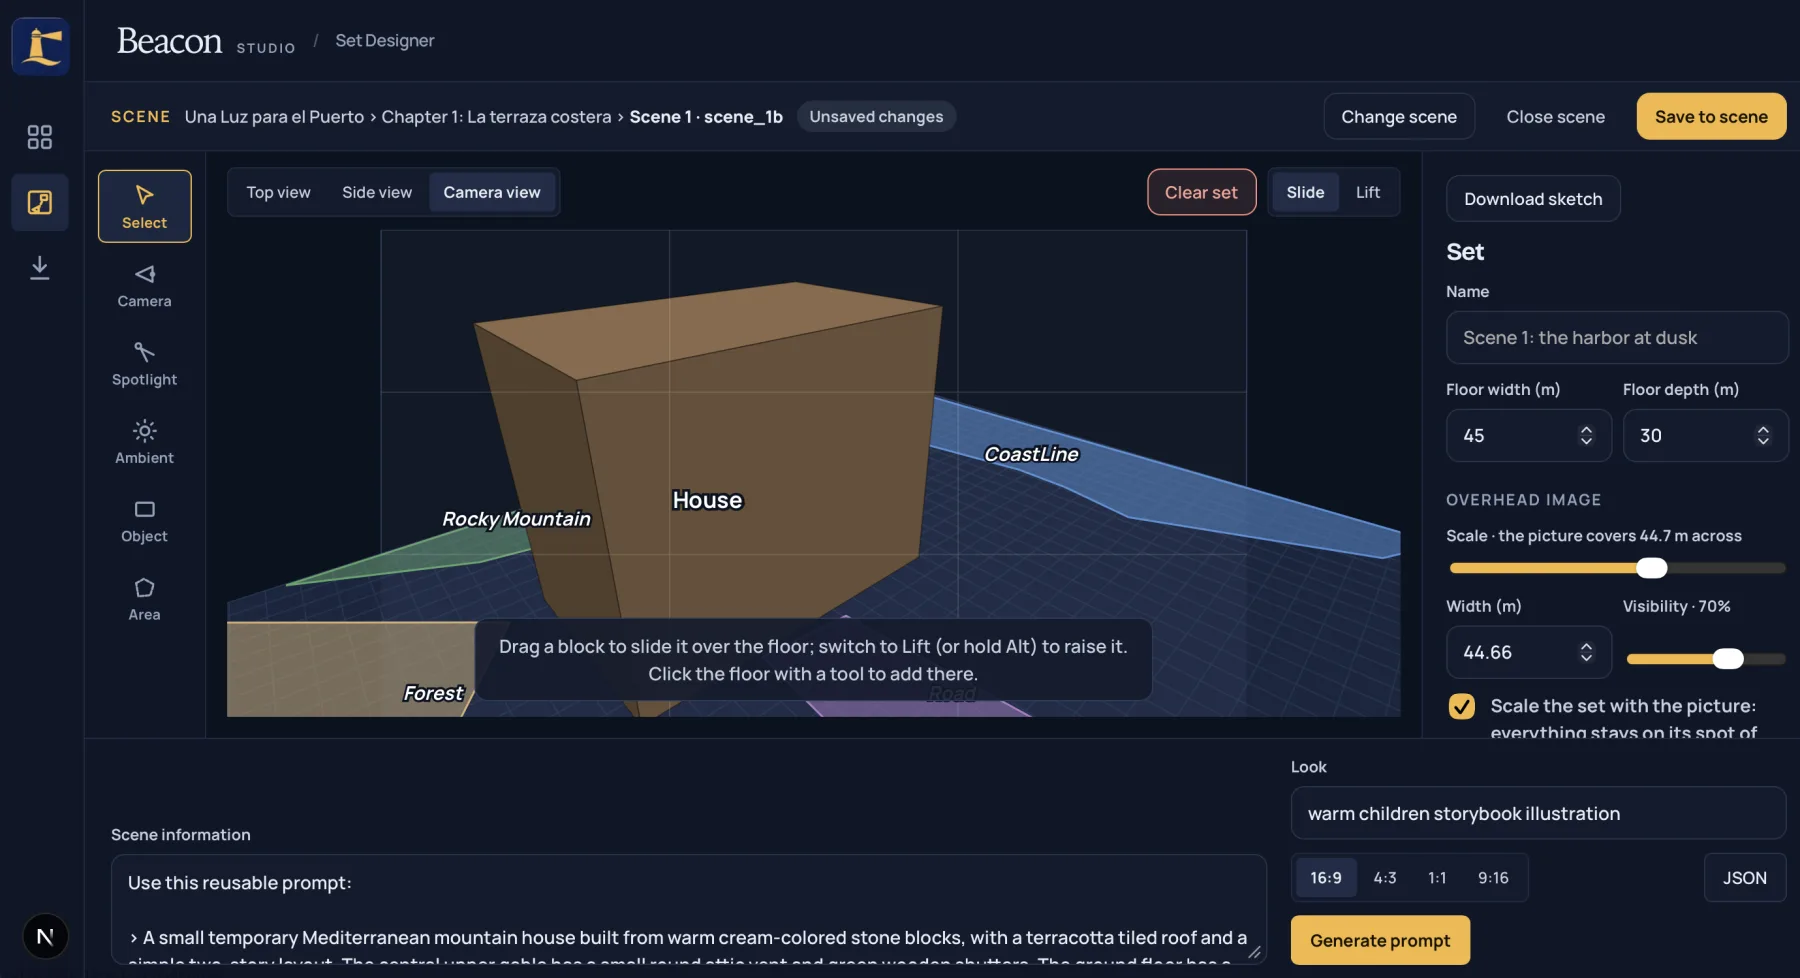This screenshot has height=978, width=1800.
Task: Switch to Camera view tab
Action: click(492, 192)
